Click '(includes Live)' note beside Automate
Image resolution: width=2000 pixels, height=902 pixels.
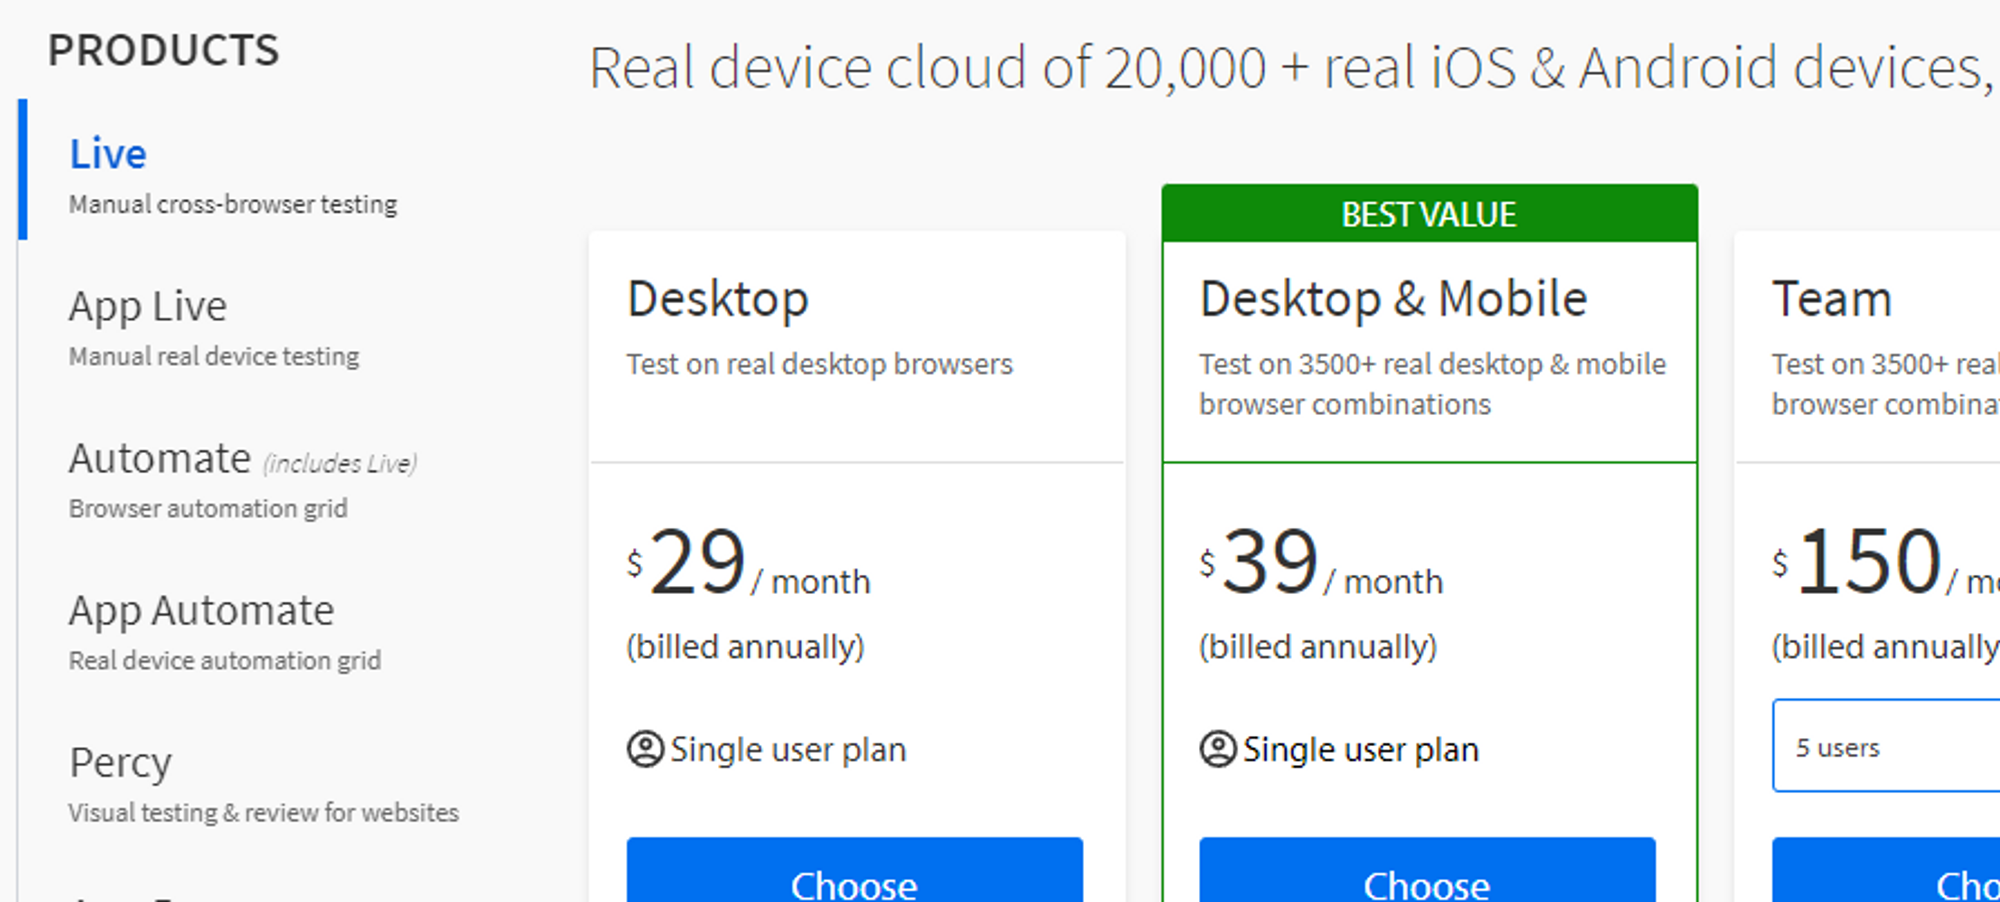340,463
